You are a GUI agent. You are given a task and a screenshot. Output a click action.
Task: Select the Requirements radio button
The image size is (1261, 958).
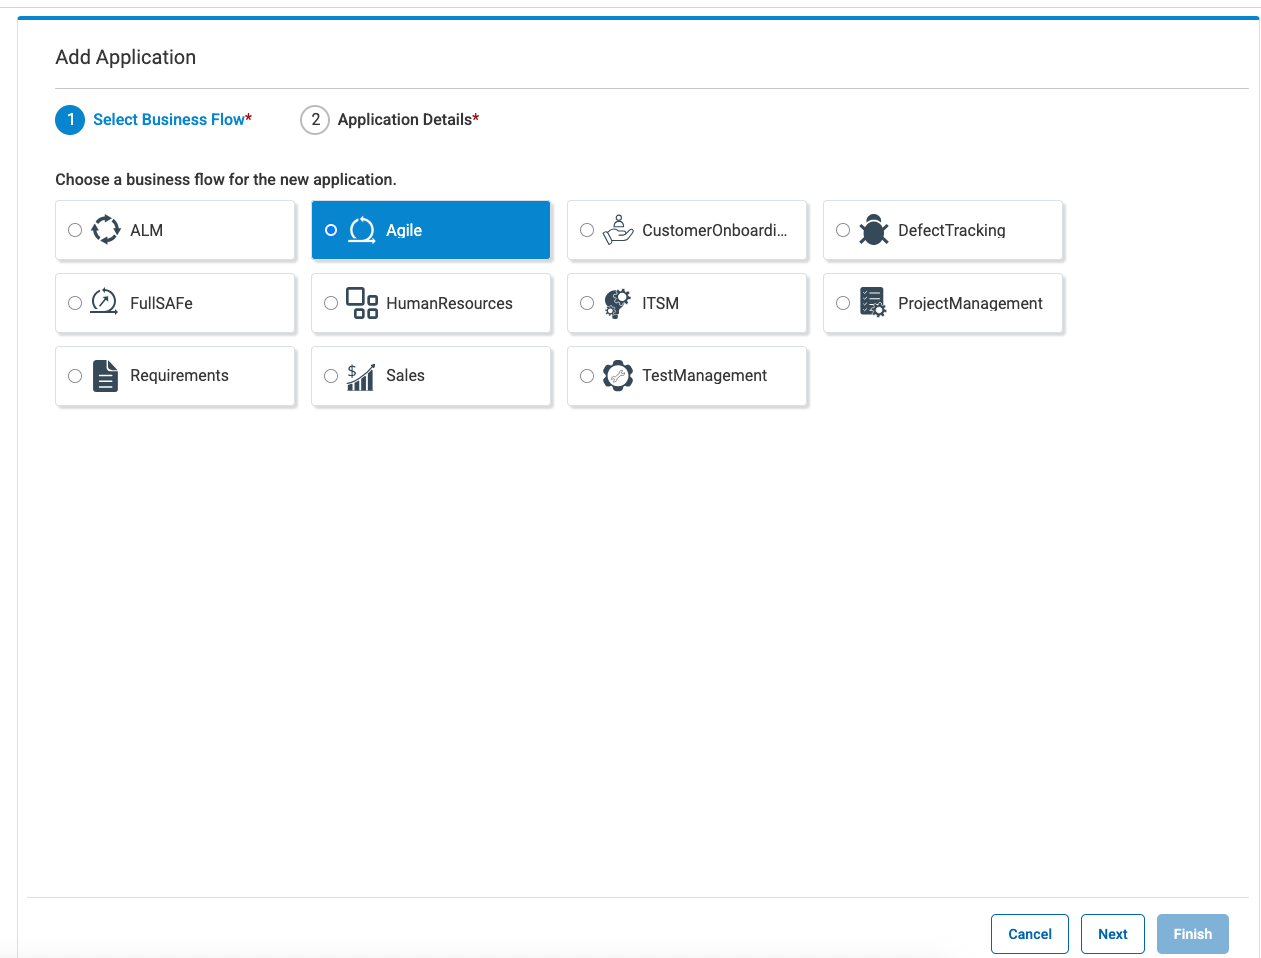click(x=75, y=376)
